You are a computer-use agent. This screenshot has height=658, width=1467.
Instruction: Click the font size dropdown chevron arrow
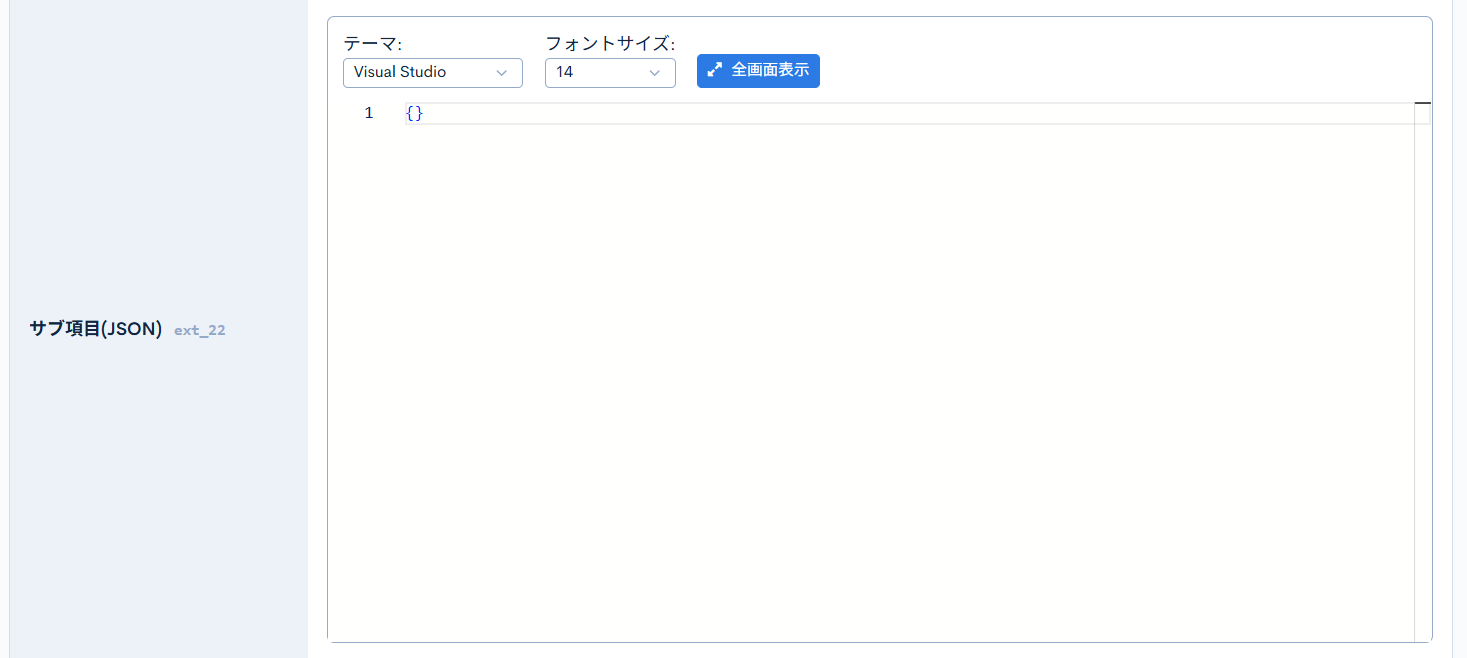click(x=655, y=72)
